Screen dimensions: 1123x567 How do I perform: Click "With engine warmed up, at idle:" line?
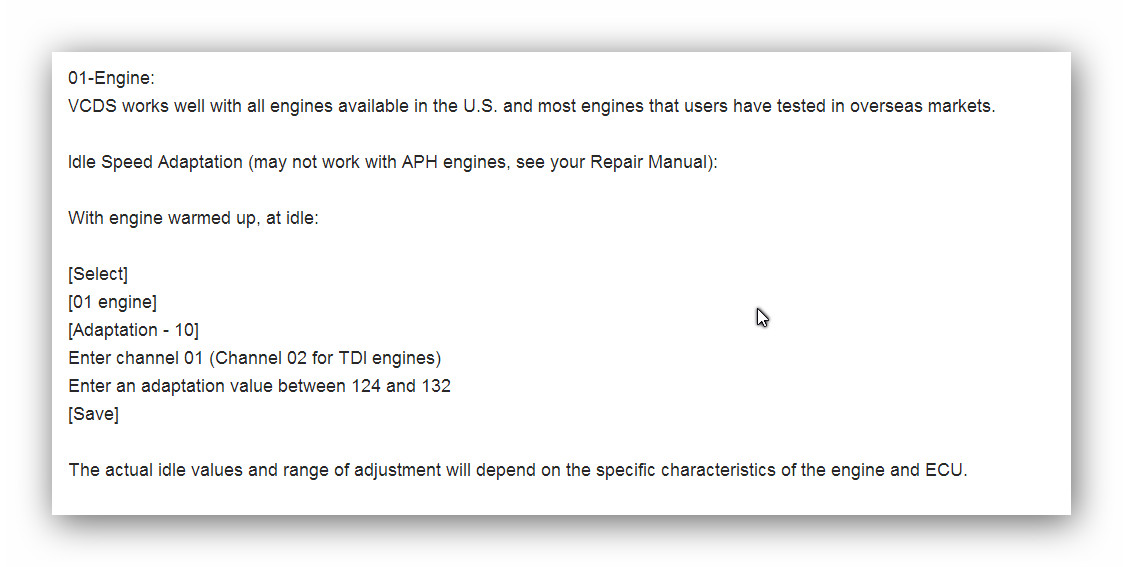point(193,218)
